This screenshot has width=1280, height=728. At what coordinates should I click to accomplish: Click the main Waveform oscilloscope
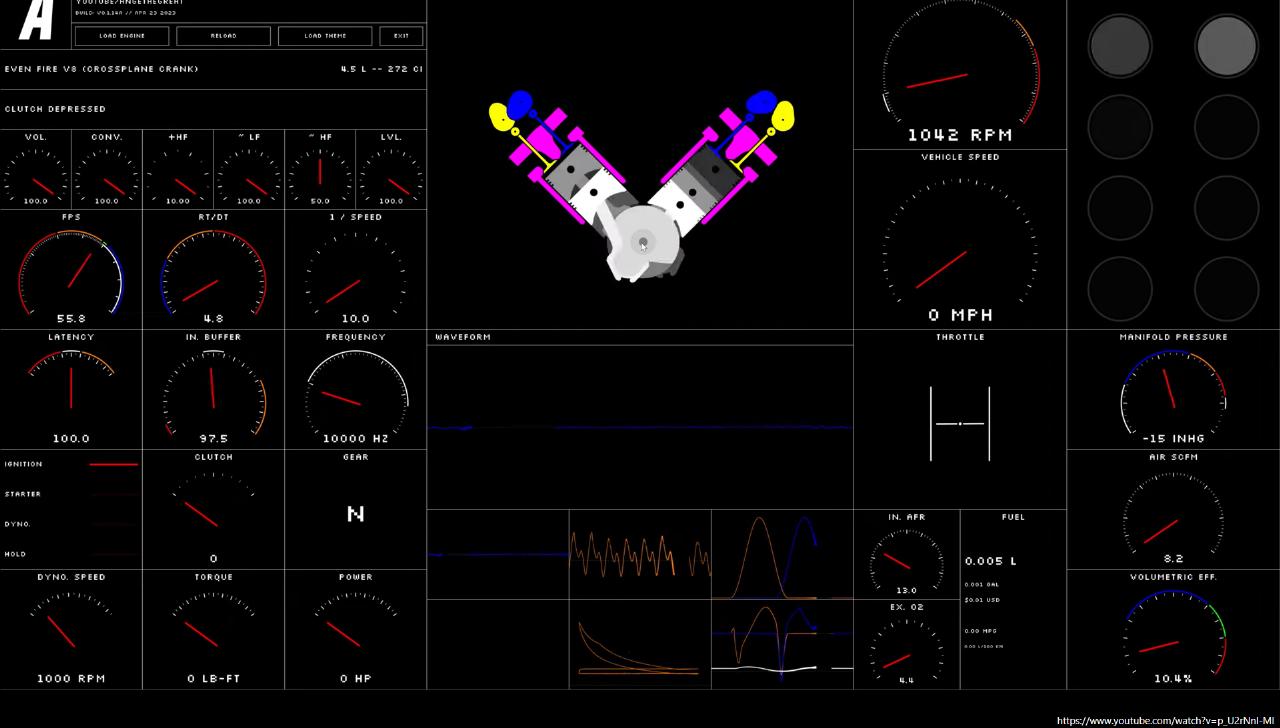click(x=640, y=427)
